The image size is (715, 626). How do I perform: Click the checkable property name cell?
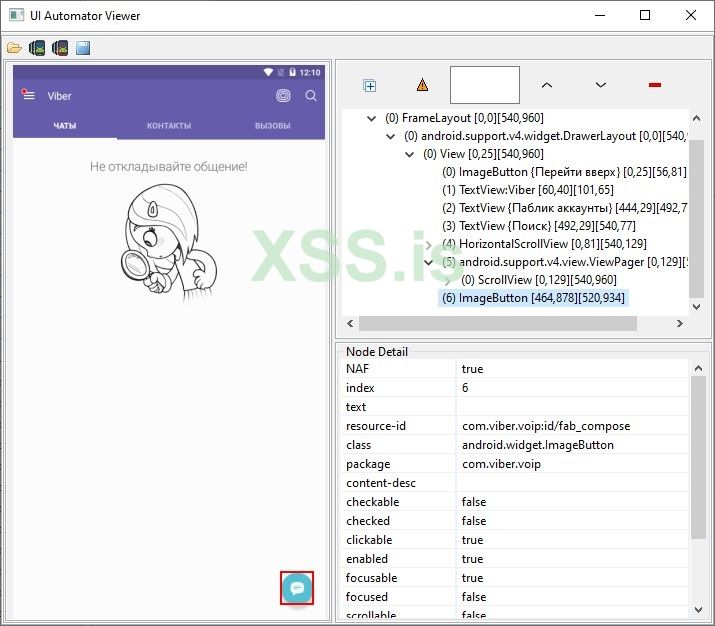[398, 502]
